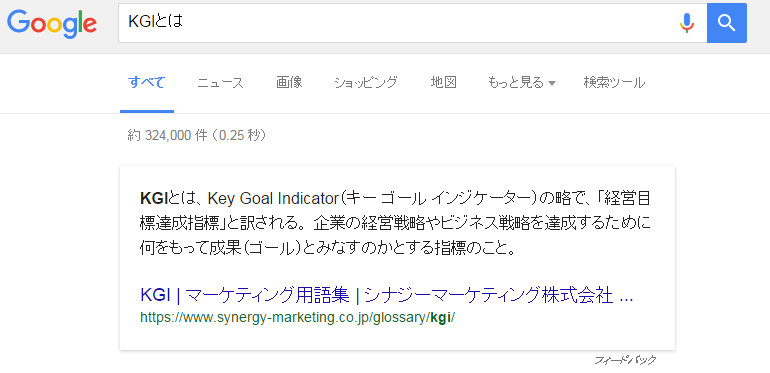Click the featured snippet definition text
Screen dimensions: 770x373
pyautogui.click(x=396, y=223)
